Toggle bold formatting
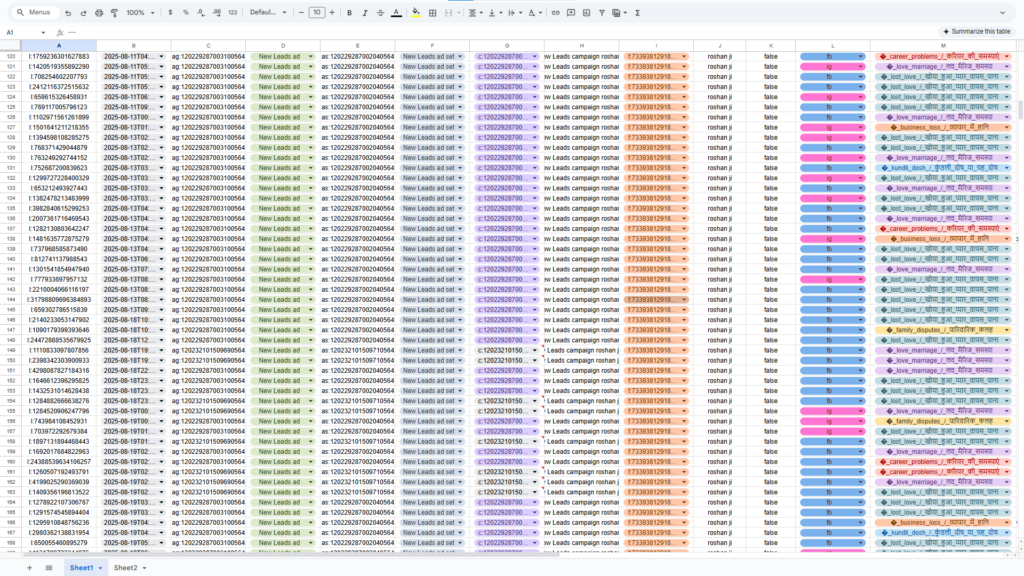Viewport: 1024px width, 576px height. [x=349, y=13]
